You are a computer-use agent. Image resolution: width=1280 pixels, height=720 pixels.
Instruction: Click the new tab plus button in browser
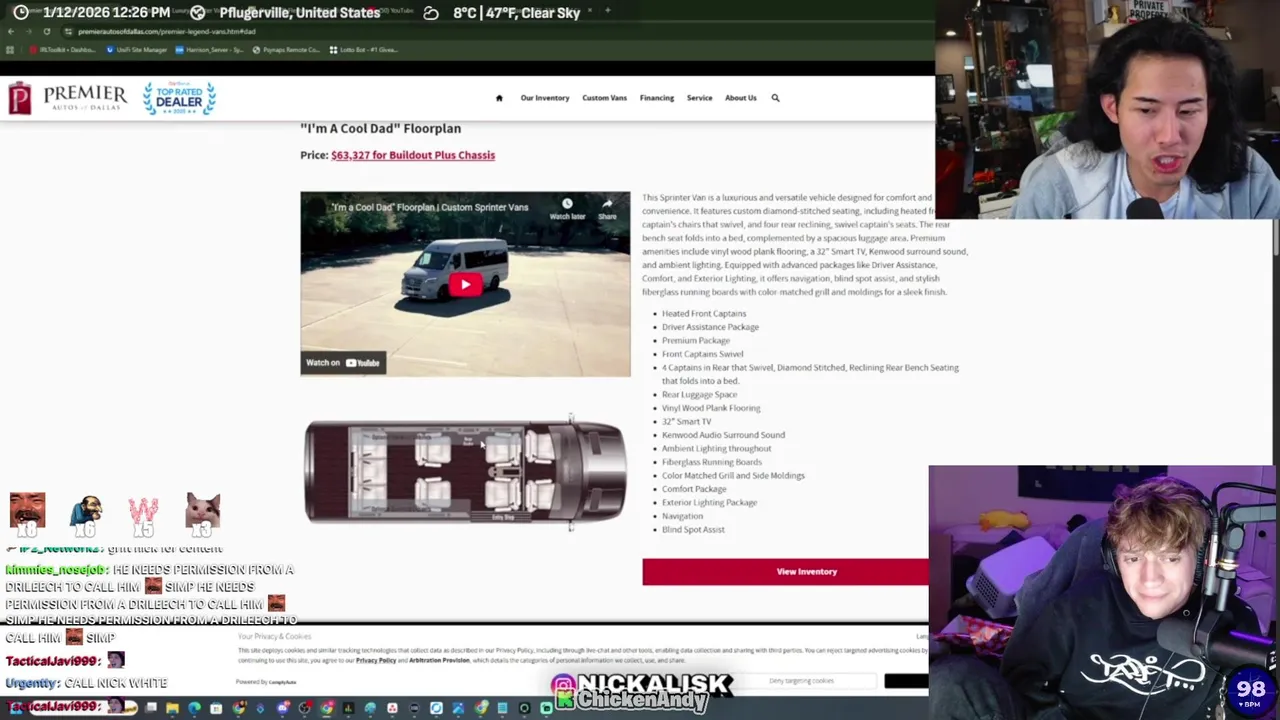pos(607,11)
